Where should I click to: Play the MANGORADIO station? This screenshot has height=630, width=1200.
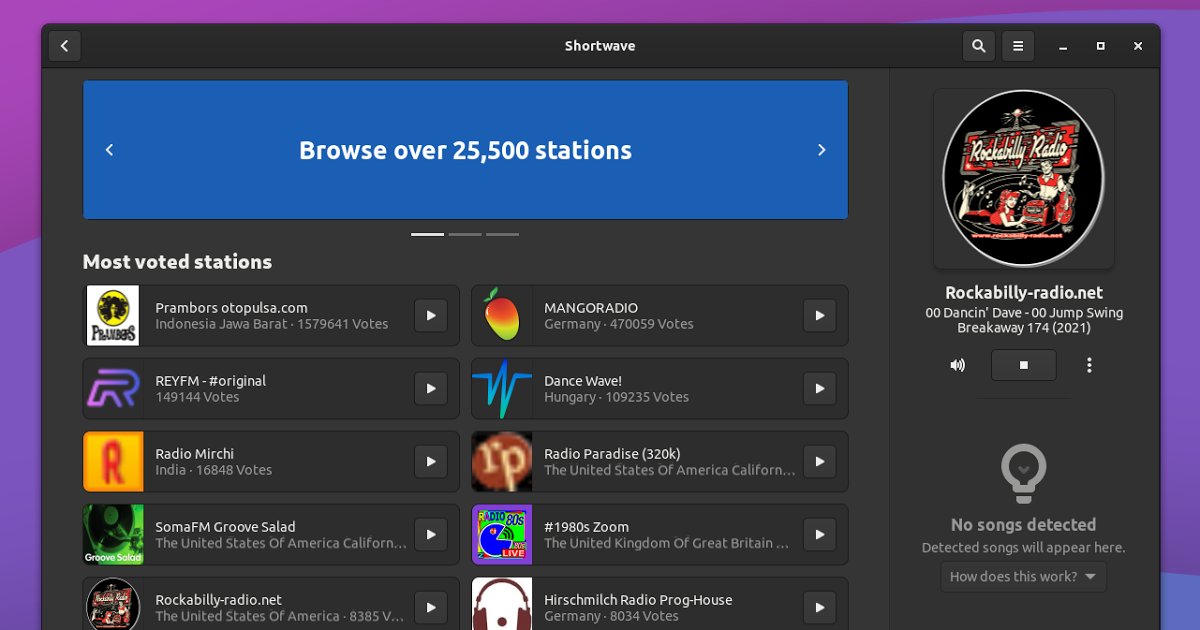[x=820, y=315]
